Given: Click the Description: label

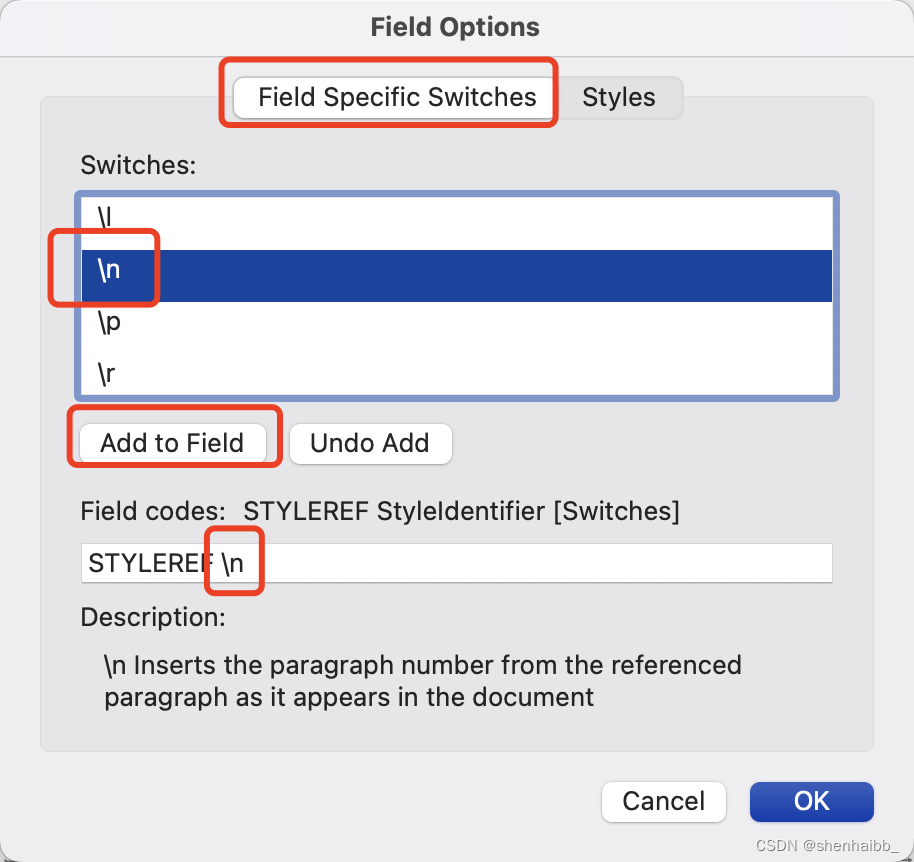Looking at the screenshot, I should pyautogui.click(x=153, y=617).
